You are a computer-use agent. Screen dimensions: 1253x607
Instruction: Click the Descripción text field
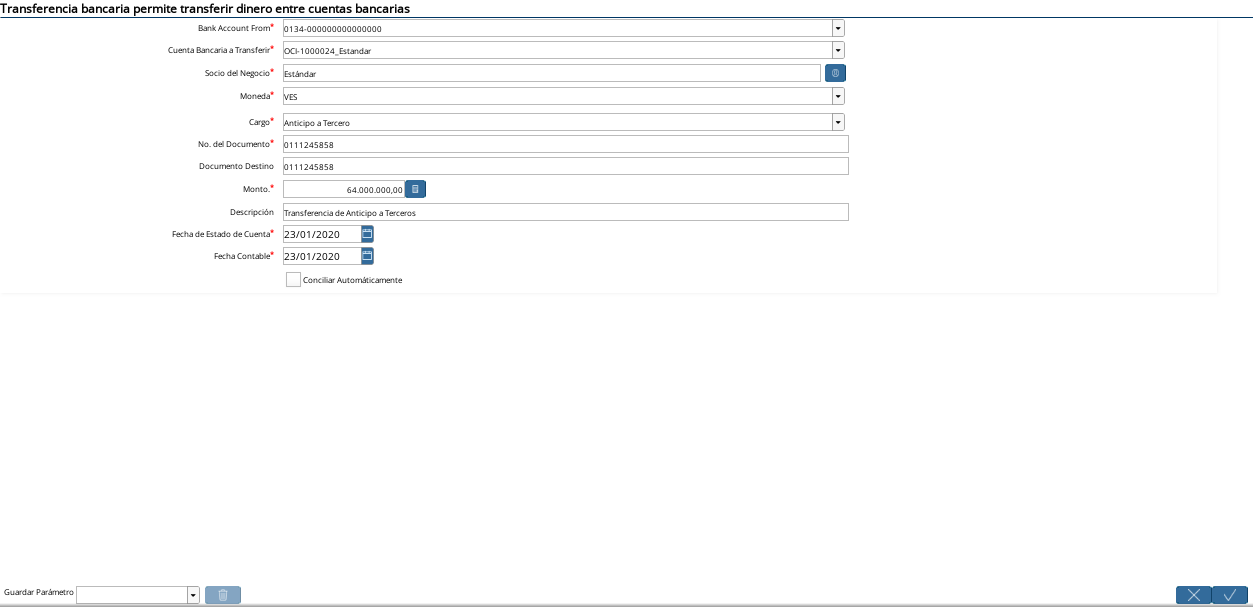(x=565, y=212)
